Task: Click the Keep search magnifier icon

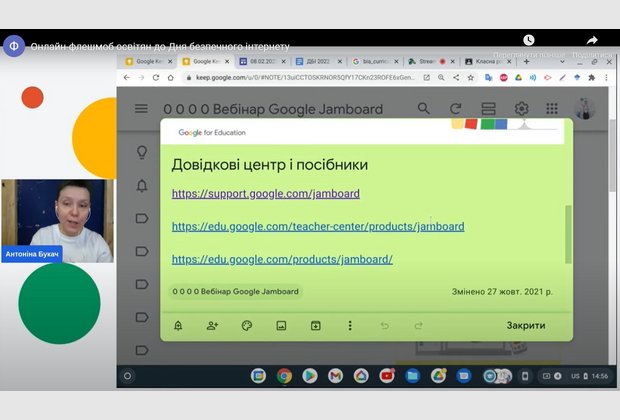Action: click(x=424, y=108)
